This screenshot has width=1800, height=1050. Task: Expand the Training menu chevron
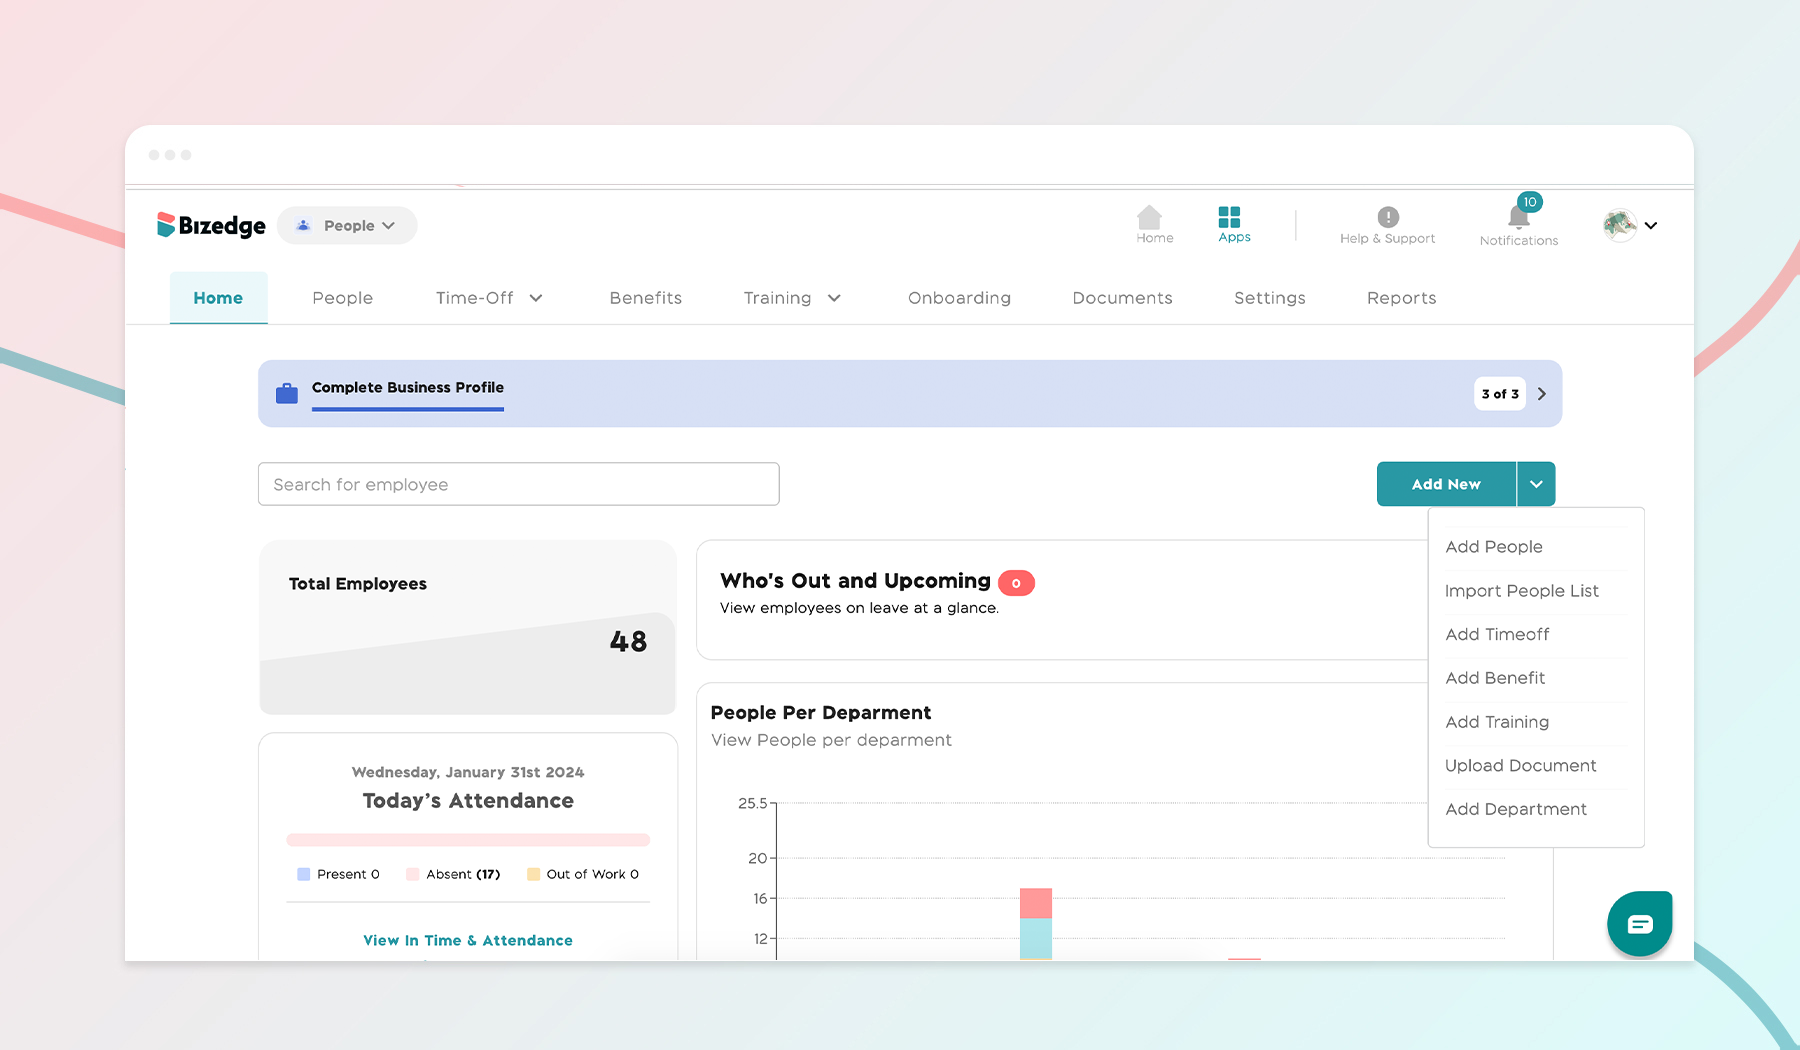[835, 298]
